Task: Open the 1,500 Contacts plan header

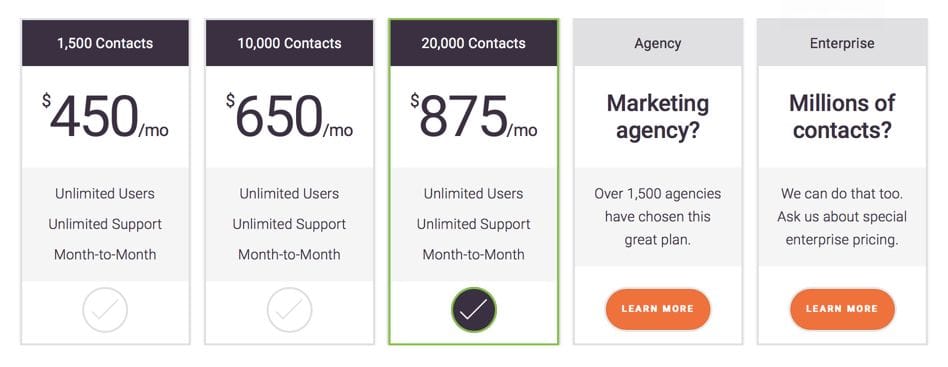Action: click(105, 43)
